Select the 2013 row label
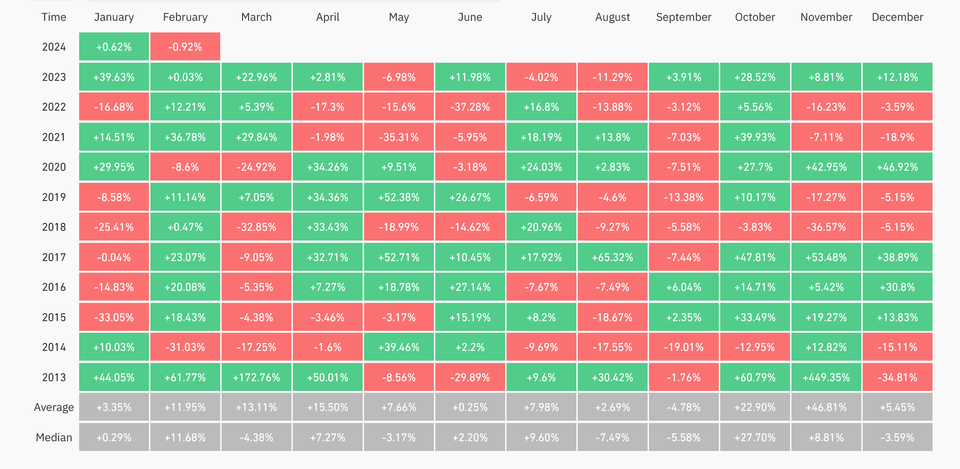 (x=54, y=378)
